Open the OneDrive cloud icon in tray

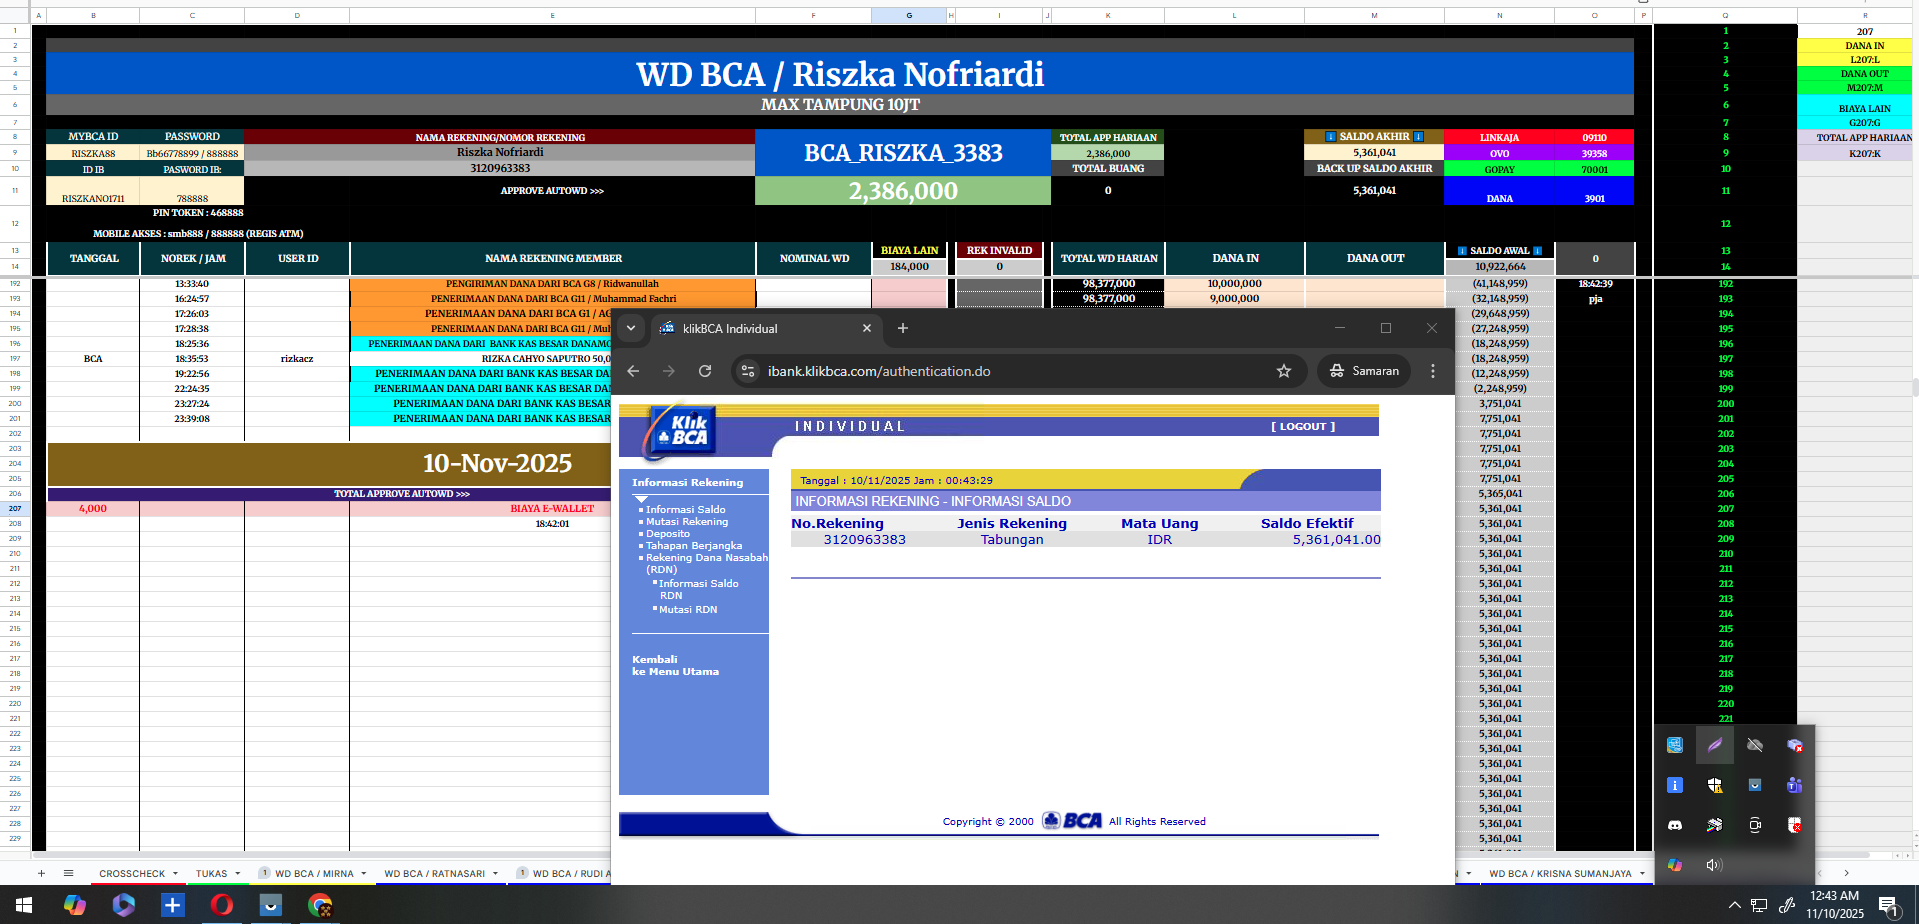(x=1755, y=745)
